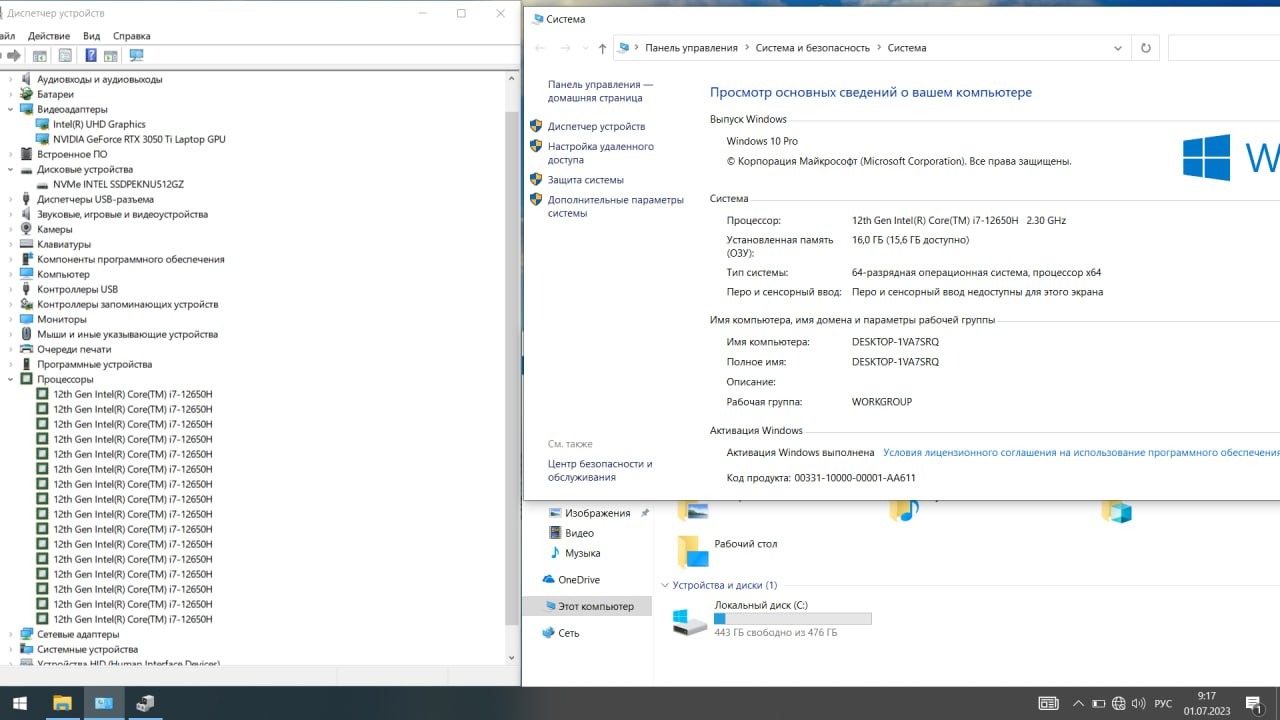Open the Диспетчер устройств link
The width and height of the screenshot is (1280, 720).
point(596,126)
